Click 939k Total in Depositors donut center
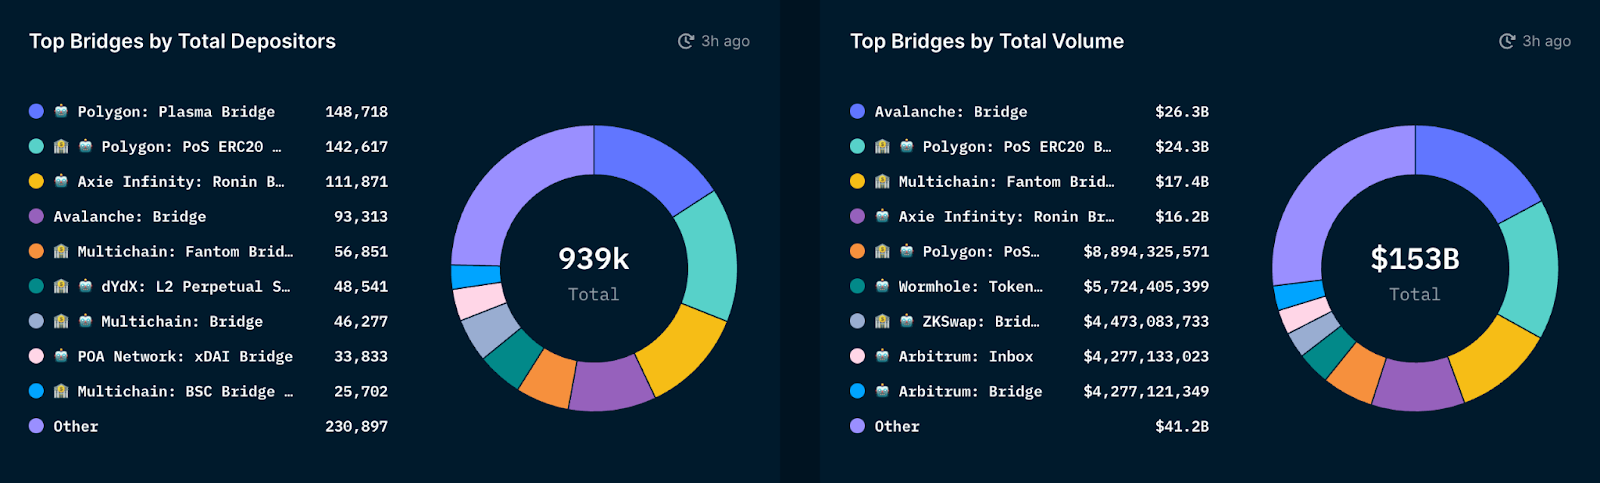This screenshot has height=483, width=1600. 594,273
